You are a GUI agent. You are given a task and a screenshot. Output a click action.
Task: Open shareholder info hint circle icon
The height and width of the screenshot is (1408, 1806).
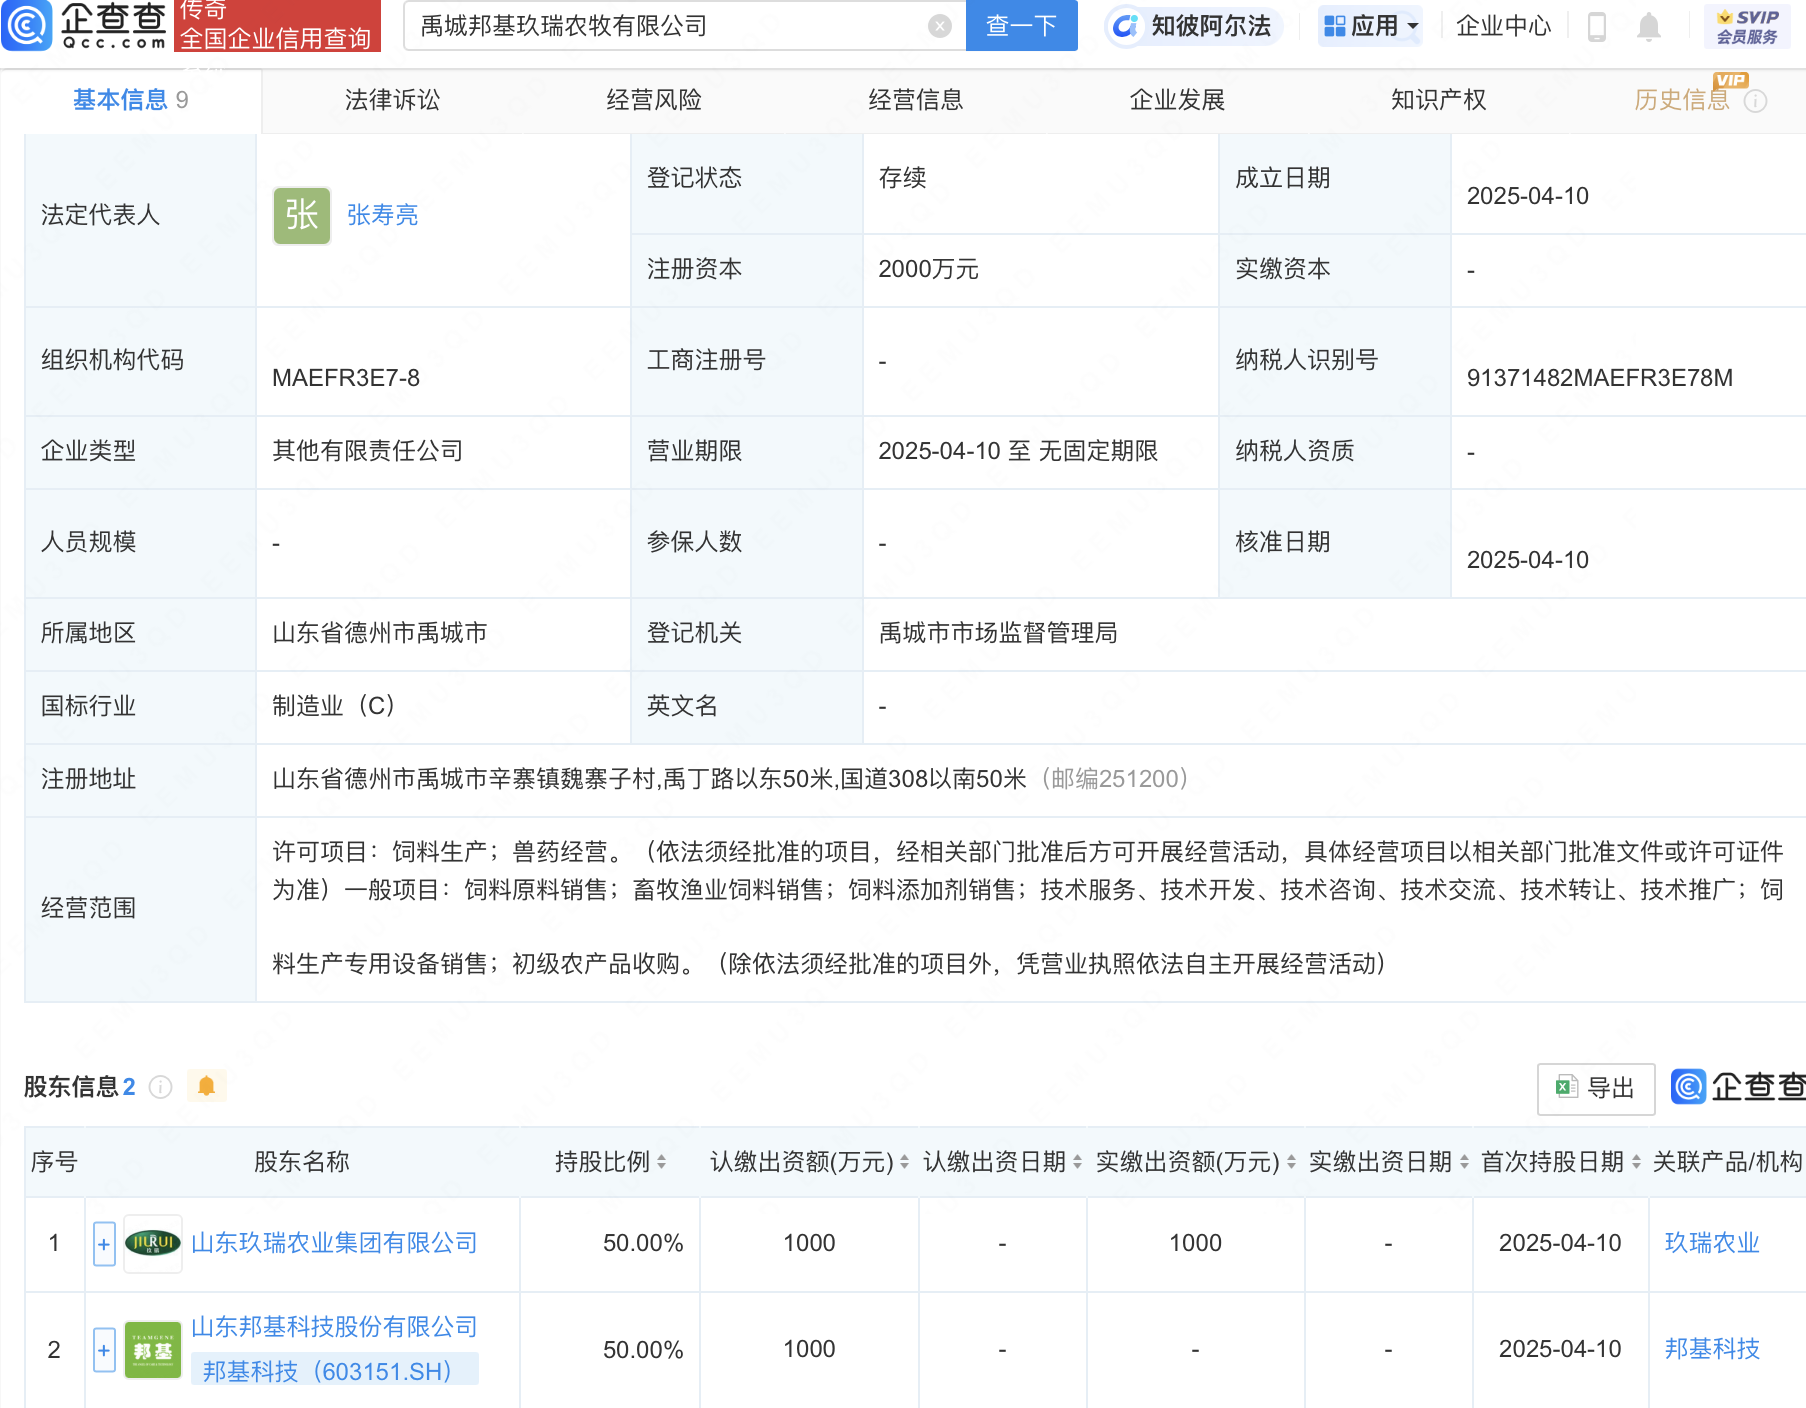tap(160, 1087)
